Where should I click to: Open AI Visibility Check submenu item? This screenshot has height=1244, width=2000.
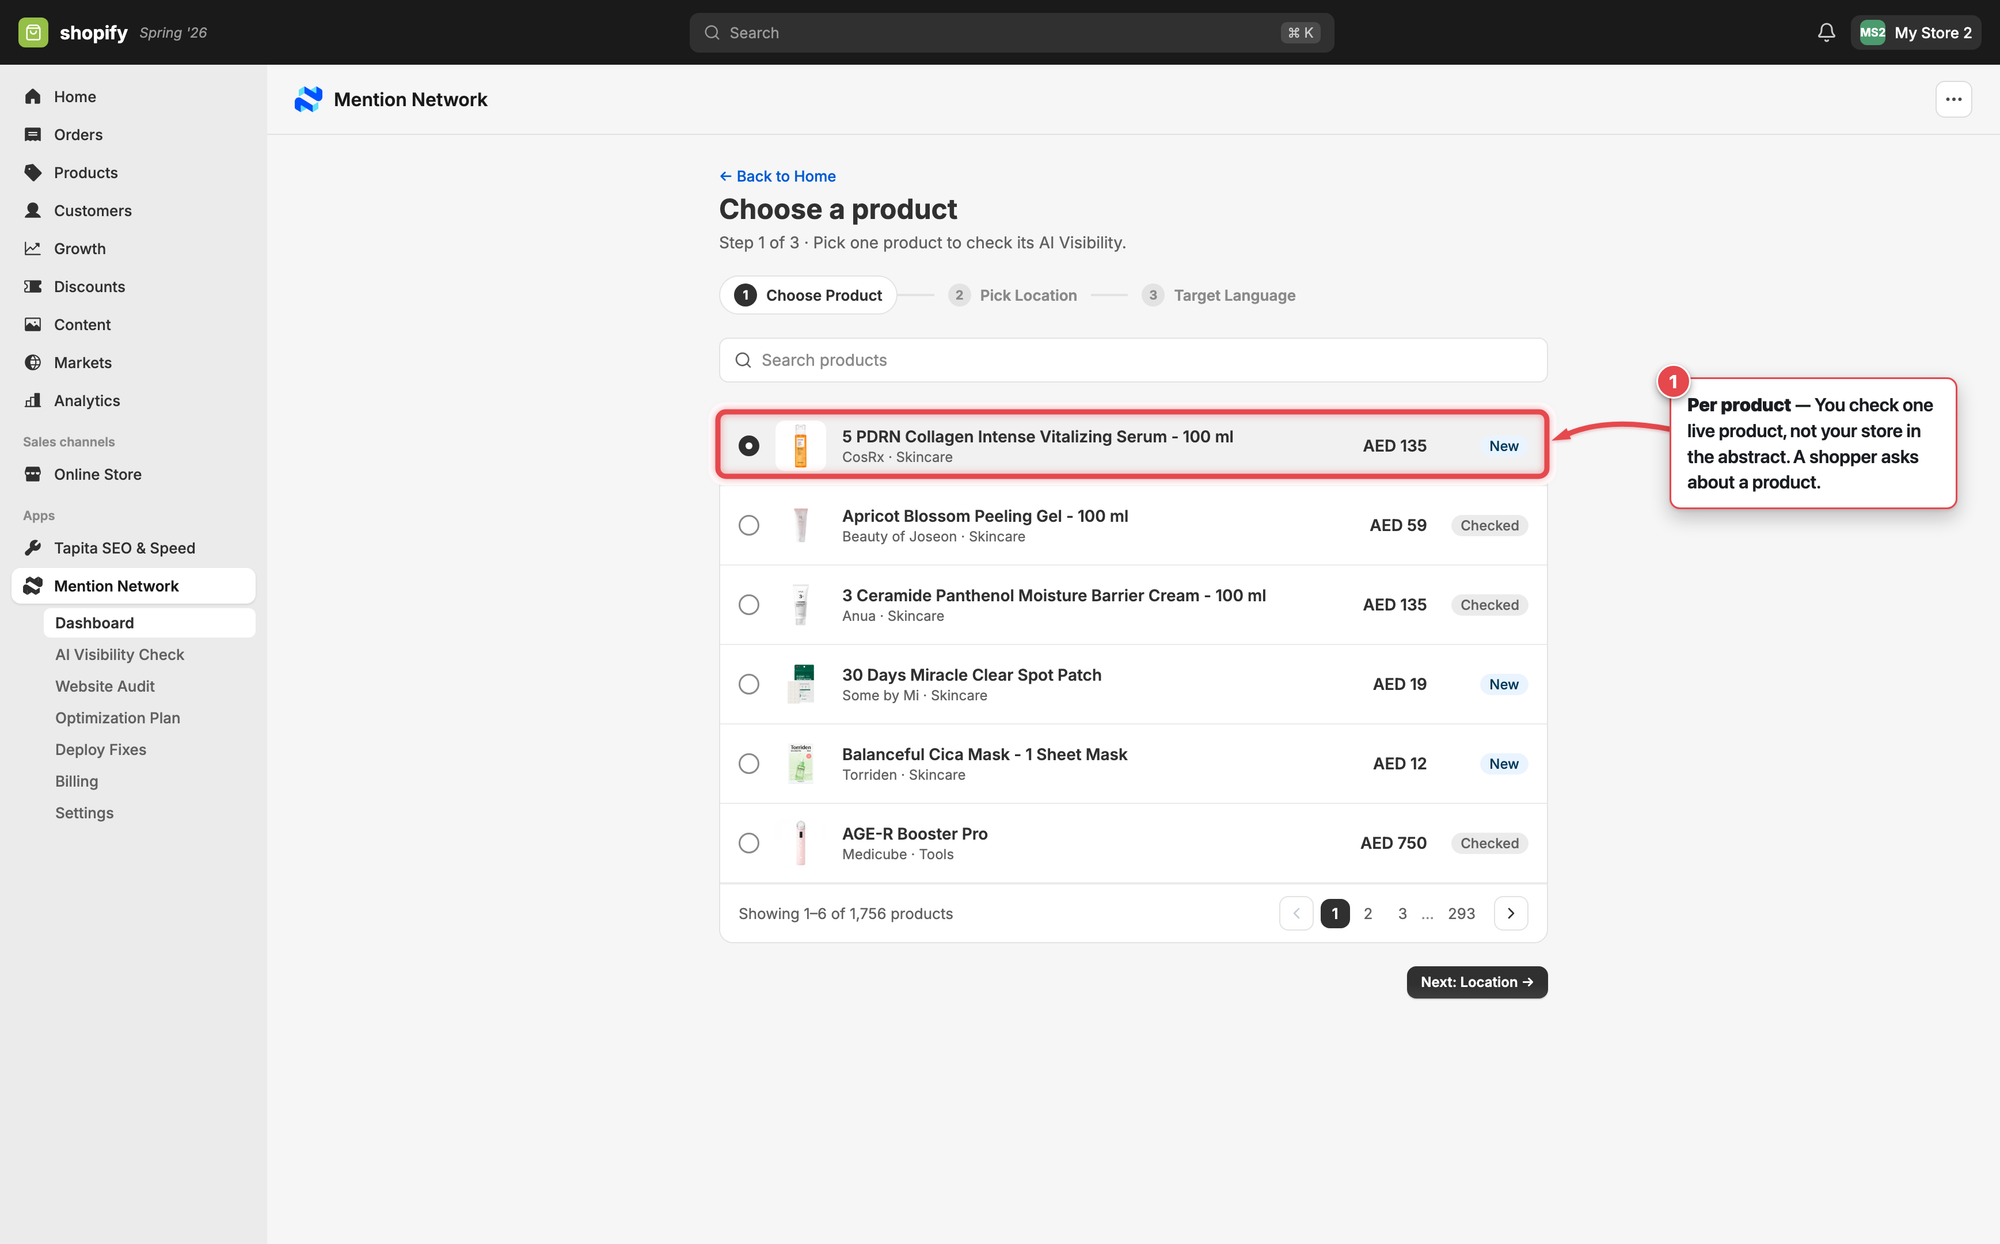pos(120,654)
